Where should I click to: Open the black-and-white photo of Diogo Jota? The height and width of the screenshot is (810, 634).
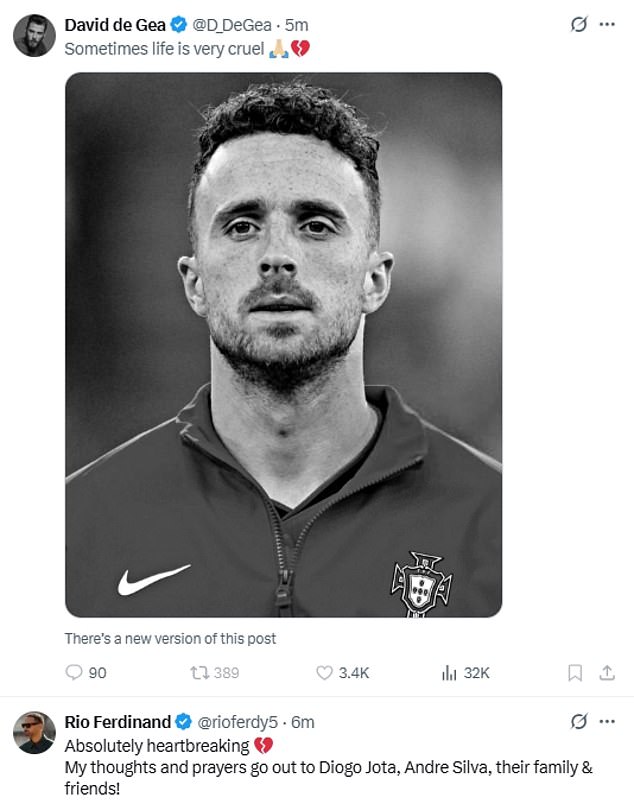(x=284, y=345)
